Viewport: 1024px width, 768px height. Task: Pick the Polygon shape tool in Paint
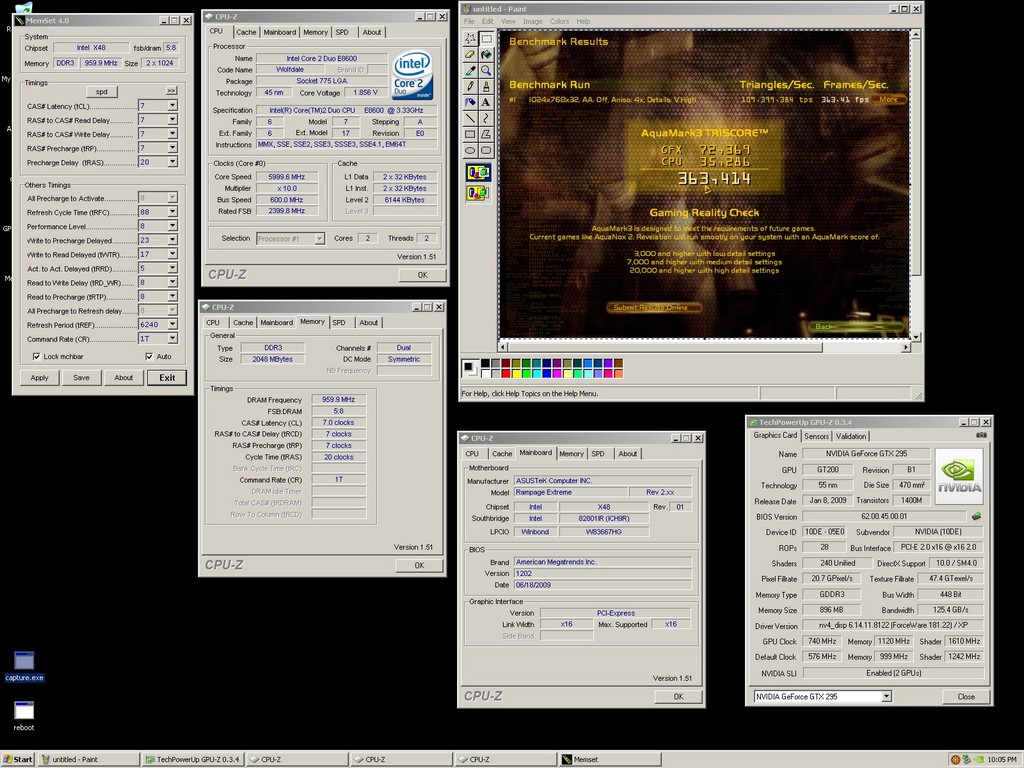[x=487, y=134]
